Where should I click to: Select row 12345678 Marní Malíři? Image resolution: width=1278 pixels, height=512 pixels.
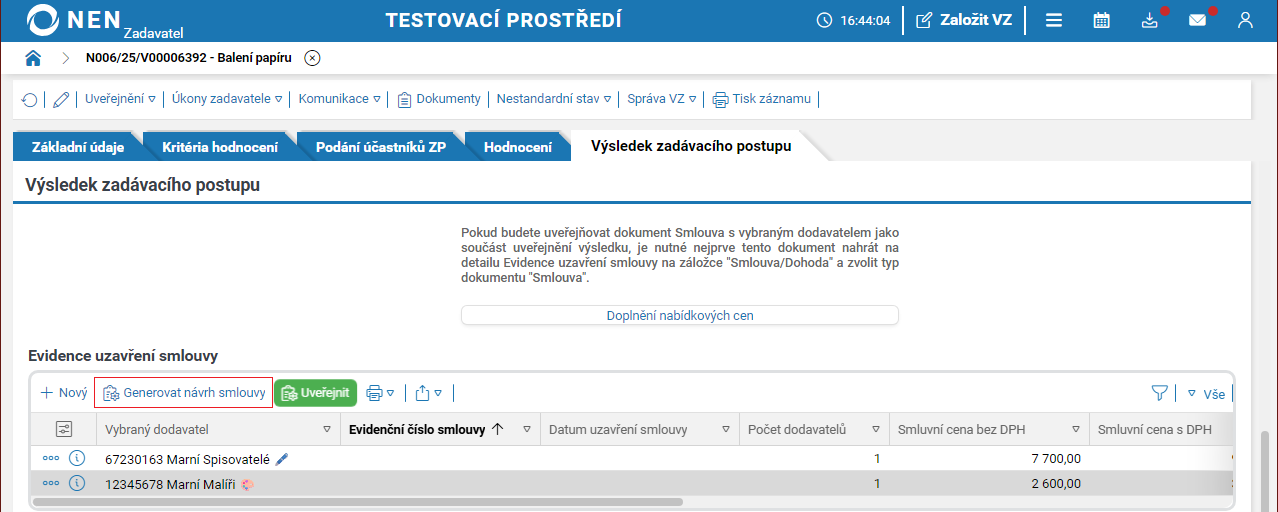[x=632, y=484]
